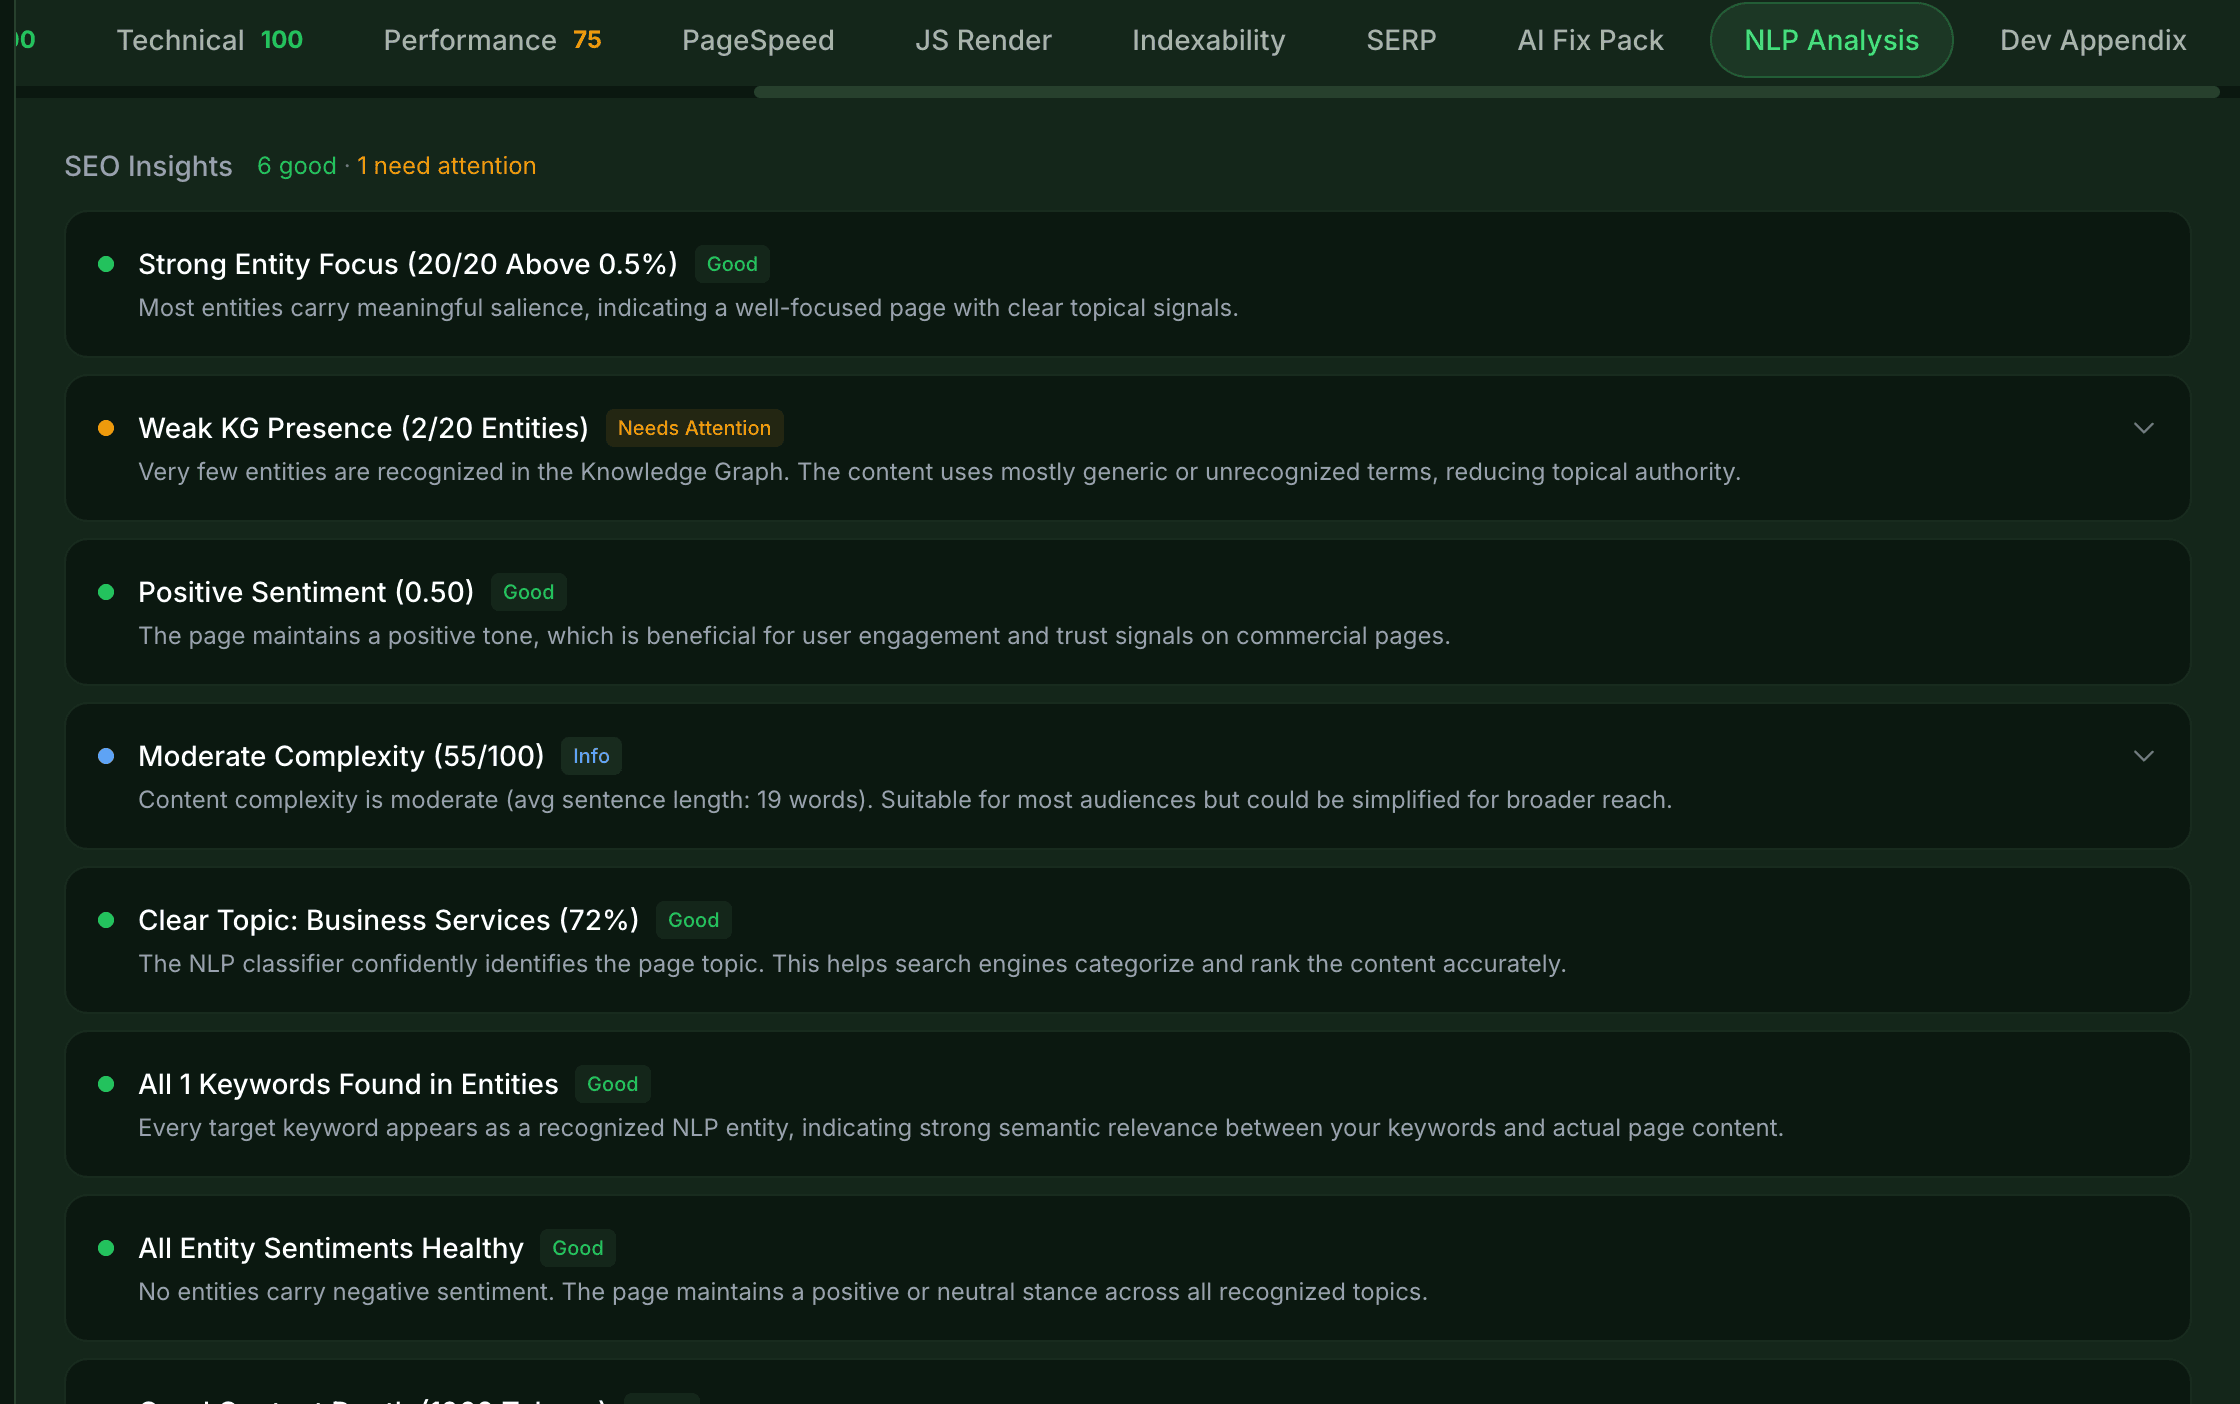This screenshot has height=1404, width=2240.
Task: Click the blue info dot on Moderate Complexity
Action: click(x=107, y=757)
